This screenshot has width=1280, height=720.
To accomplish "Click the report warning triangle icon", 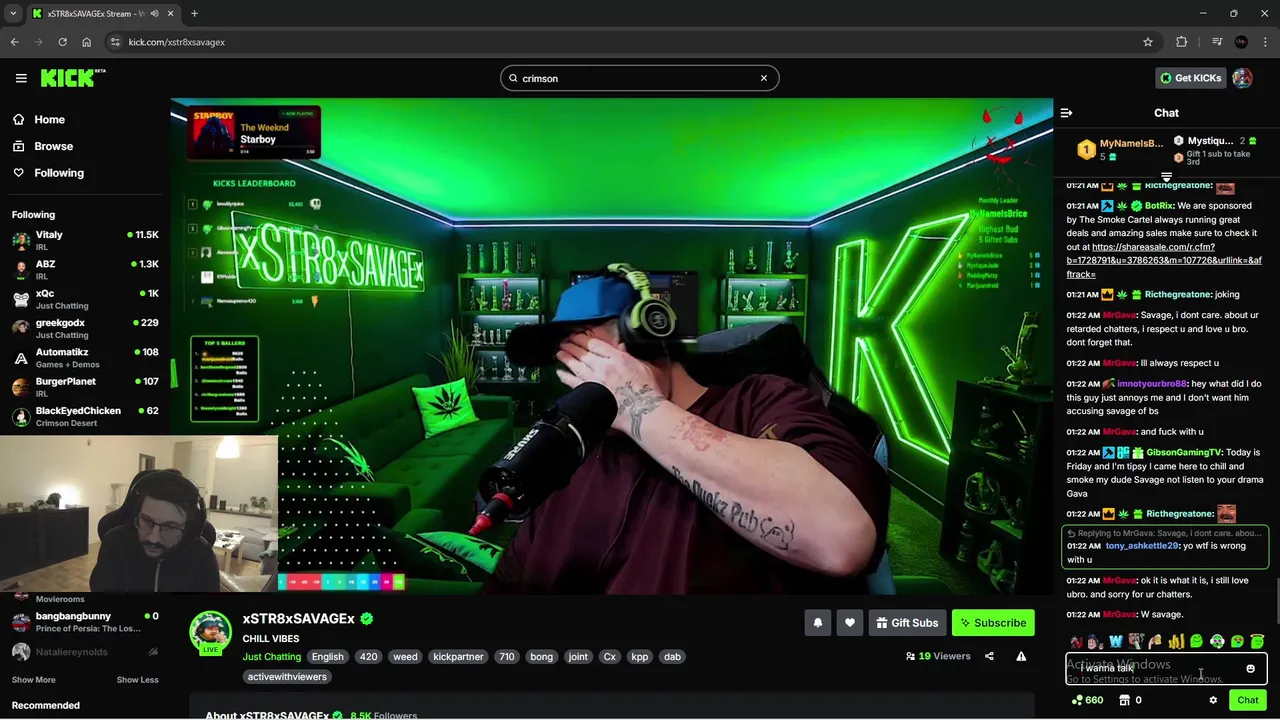I will [x=1021, y=656].
